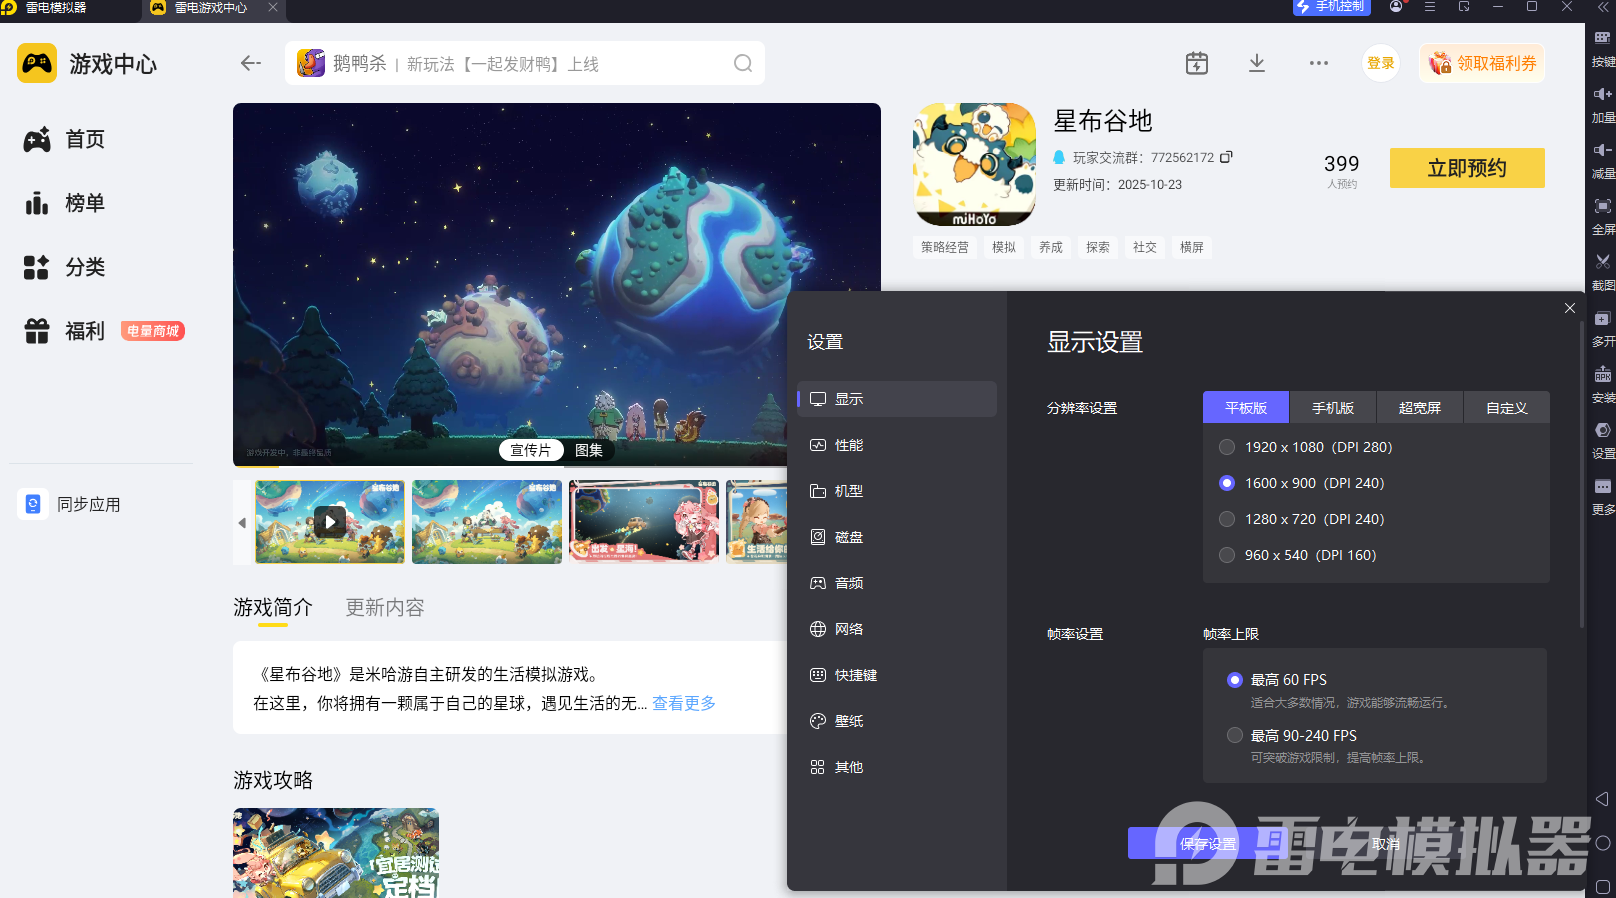The width and height of the screenshot is (1616, 898).
Task: Click 领取福利券 coupon button
Action: [1482, 63]
